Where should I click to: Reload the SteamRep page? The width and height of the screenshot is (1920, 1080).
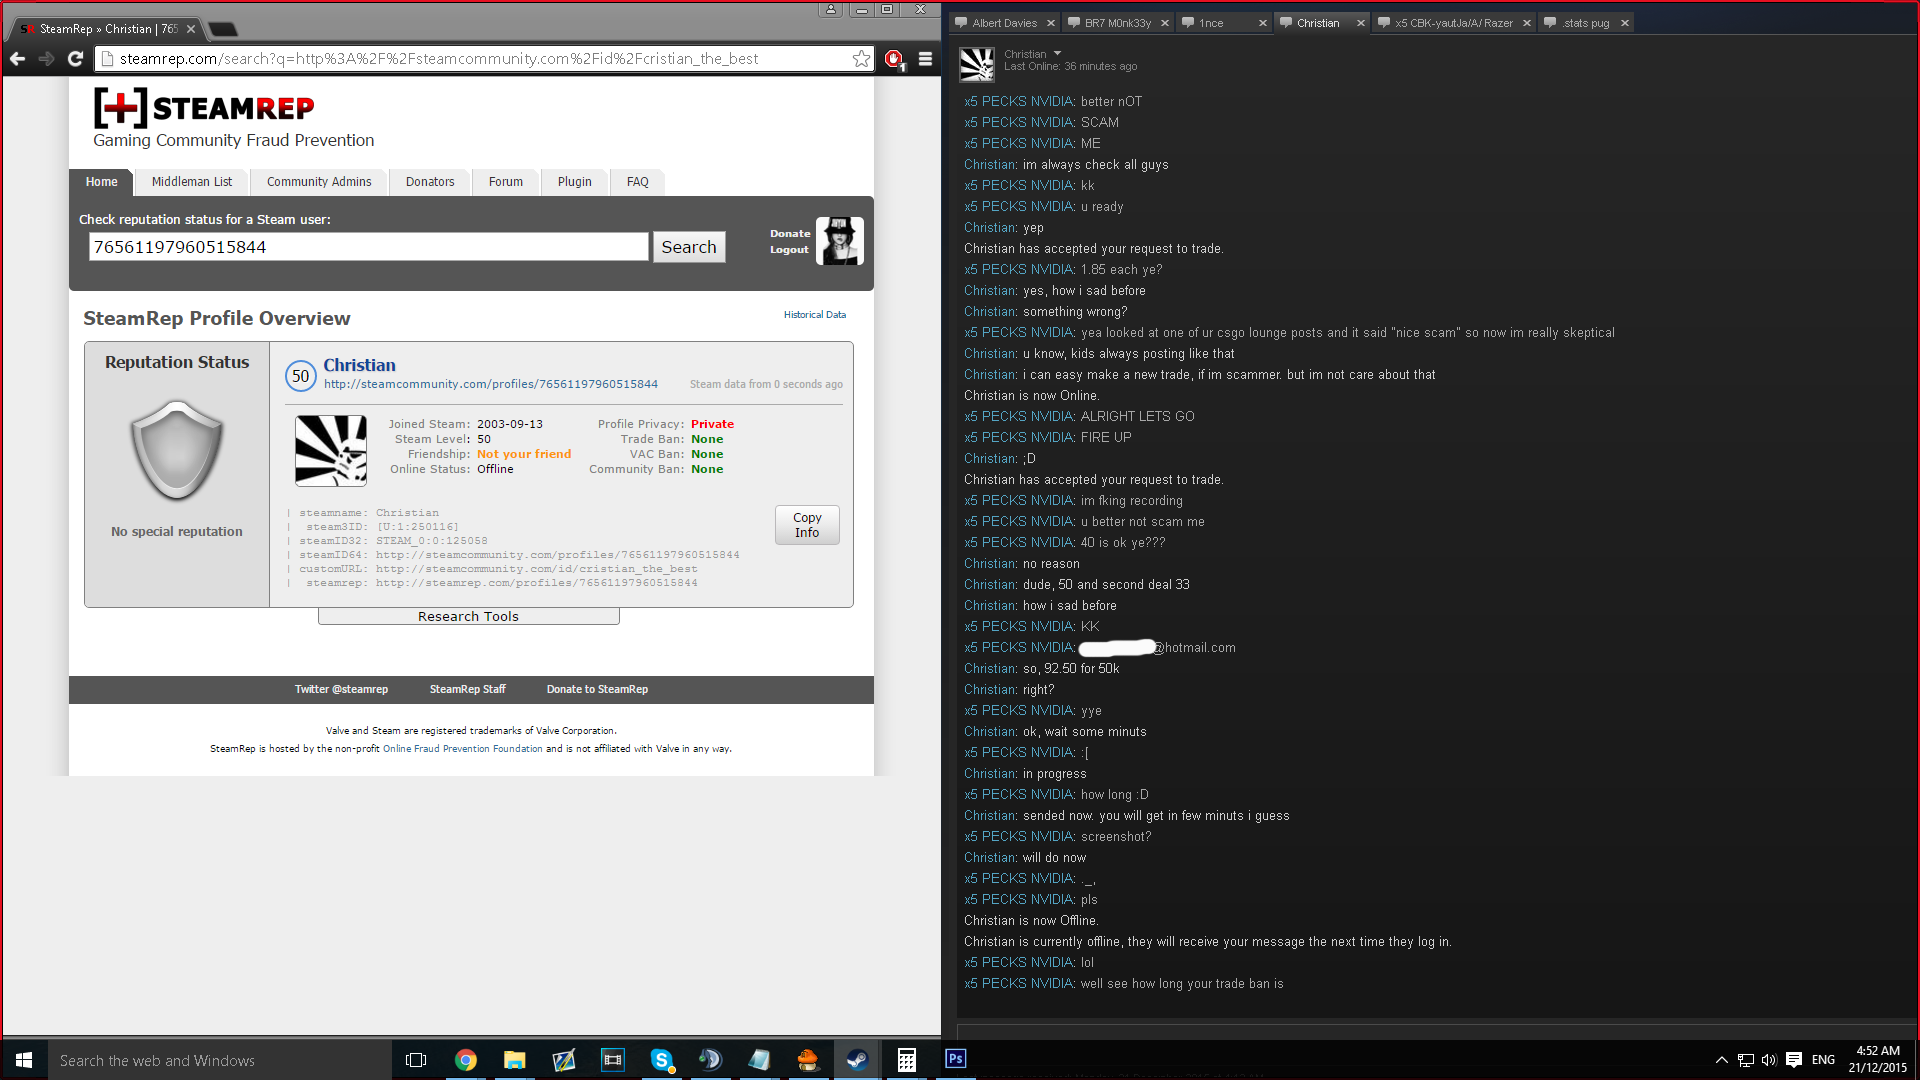click(x=75, y=59)
